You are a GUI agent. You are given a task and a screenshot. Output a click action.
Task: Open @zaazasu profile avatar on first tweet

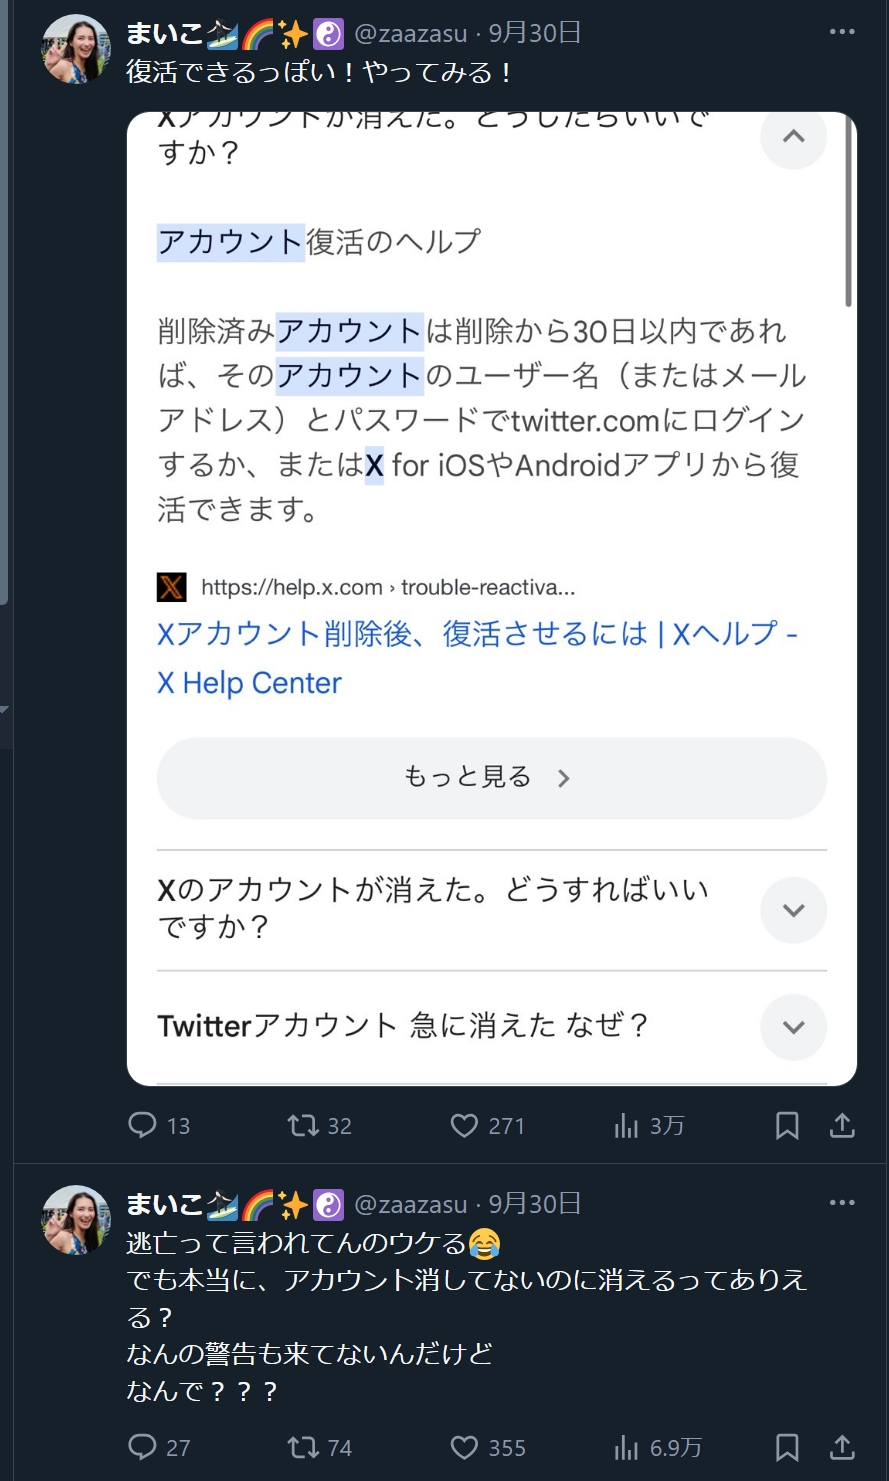pos(75,48)
